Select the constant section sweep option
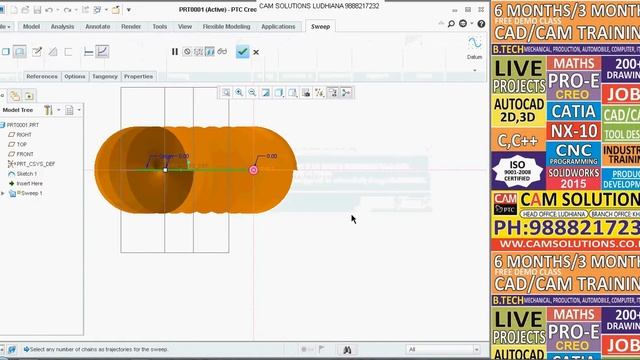640x360 pixels. 88,52
